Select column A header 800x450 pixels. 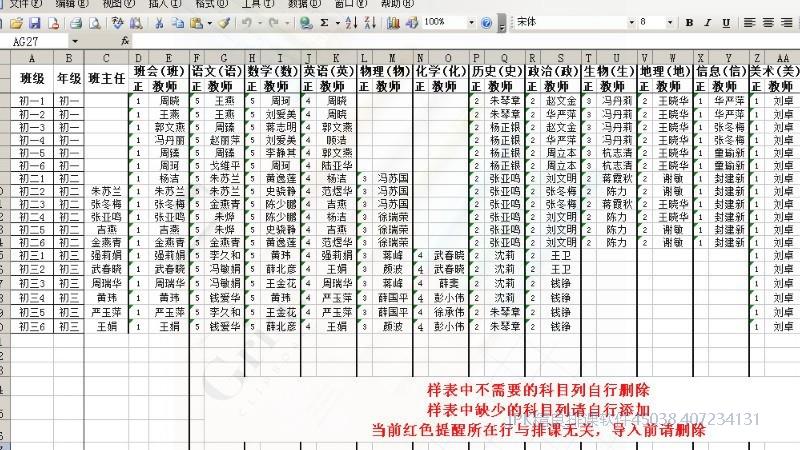point(32,58)
